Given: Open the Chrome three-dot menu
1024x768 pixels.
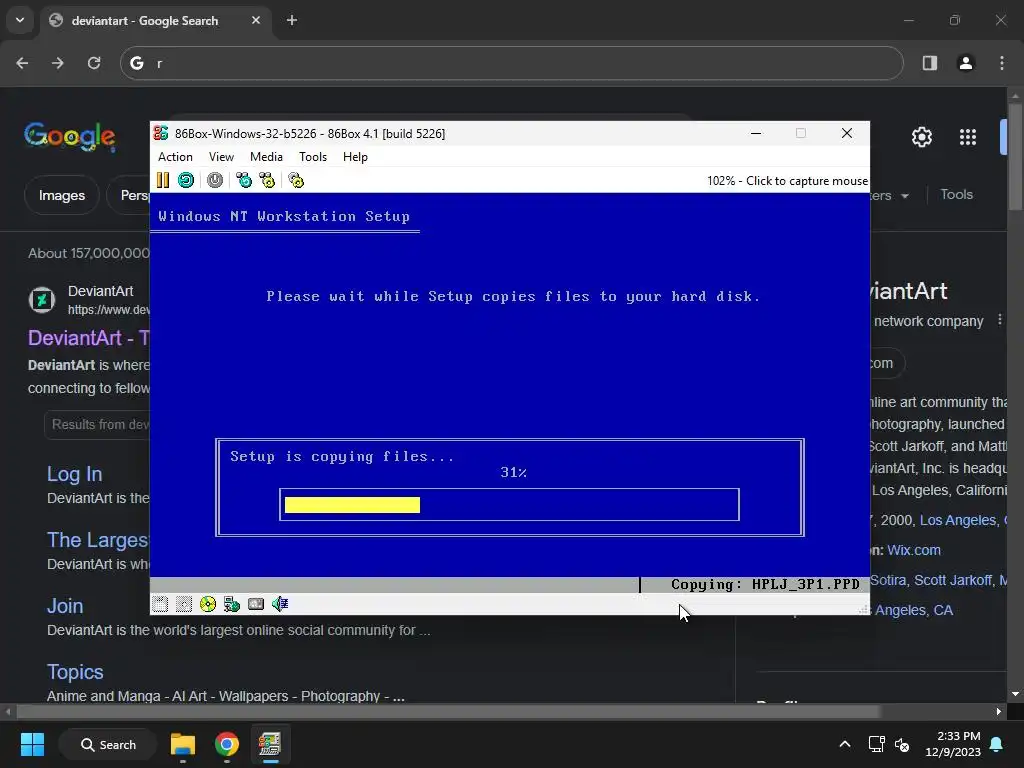Looking at the screenshot, I should coord(1002,63).
